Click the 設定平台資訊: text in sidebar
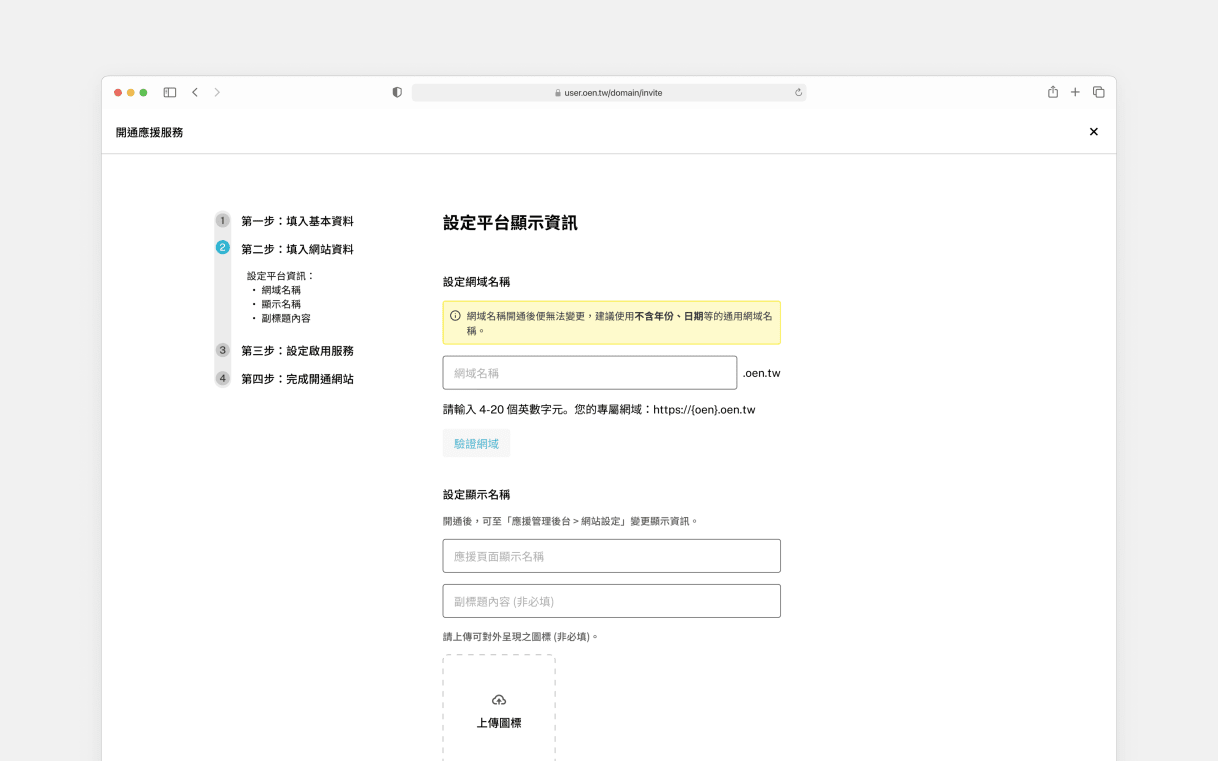Image resolution: width=1218 pixels, height=761 pixels. tap(281, 276)
